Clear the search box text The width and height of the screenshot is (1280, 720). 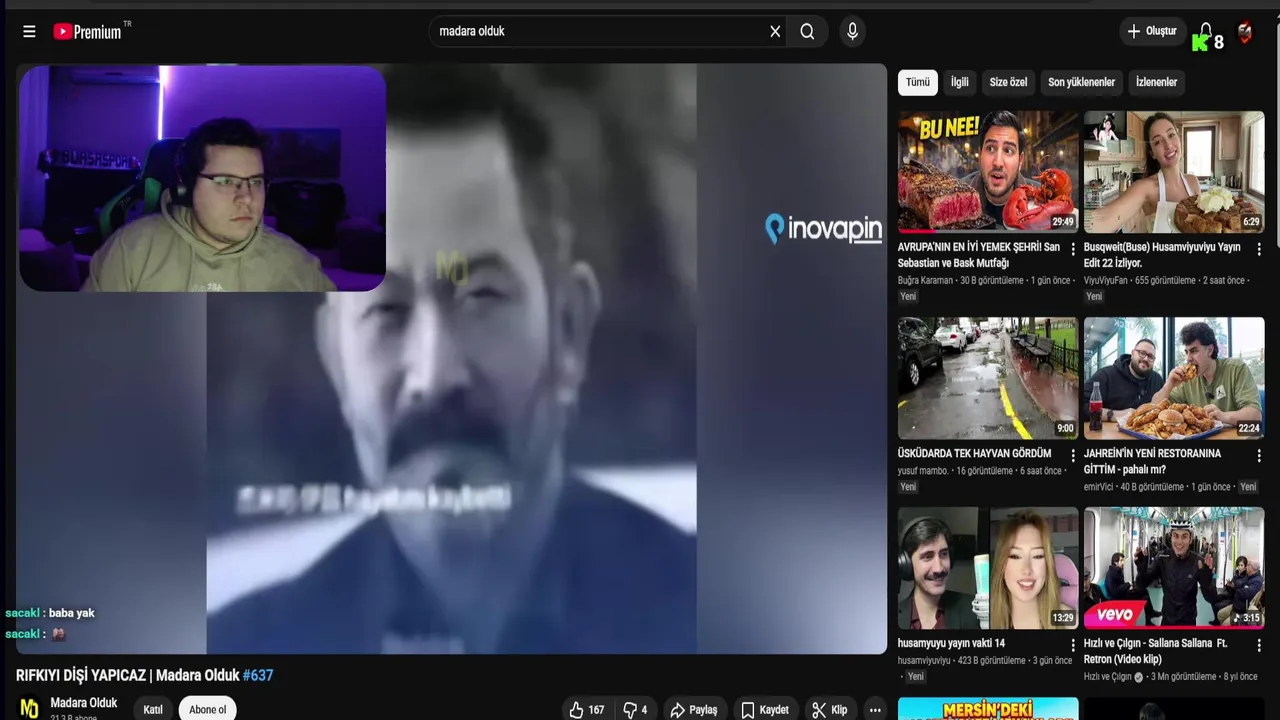point(774,31)
